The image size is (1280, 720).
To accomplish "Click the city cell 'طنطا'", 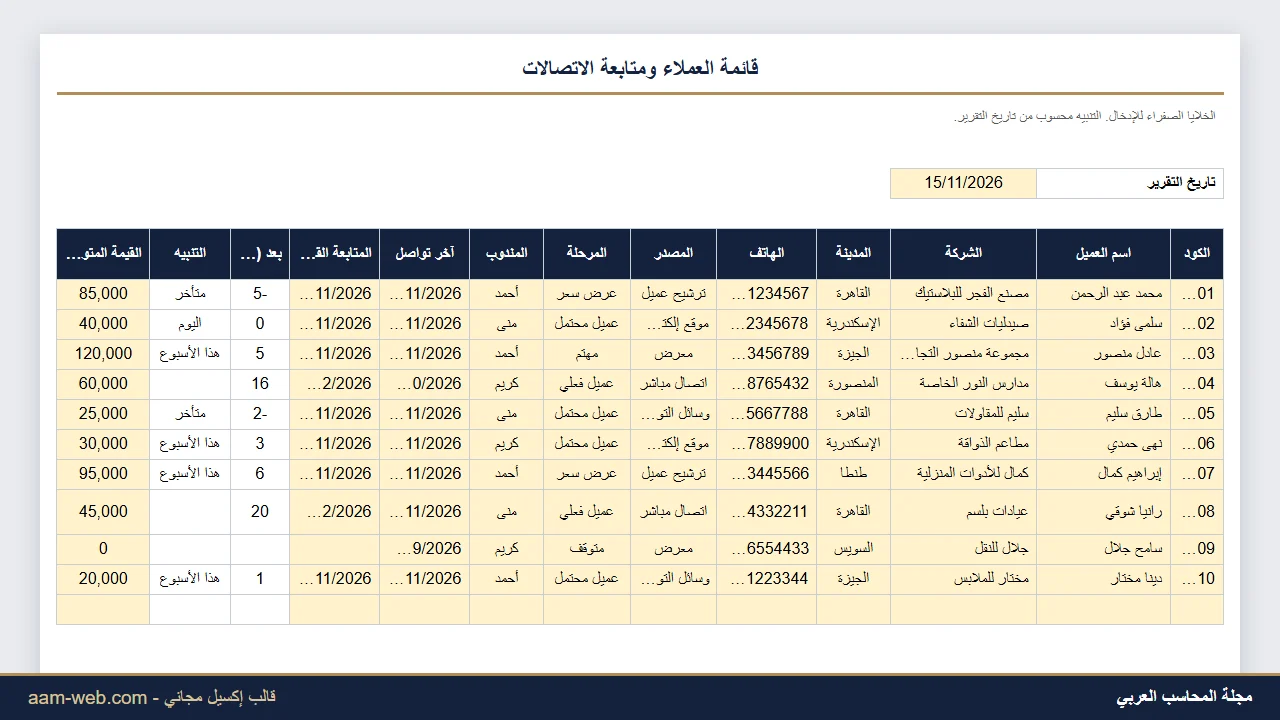I will (854, 474).
